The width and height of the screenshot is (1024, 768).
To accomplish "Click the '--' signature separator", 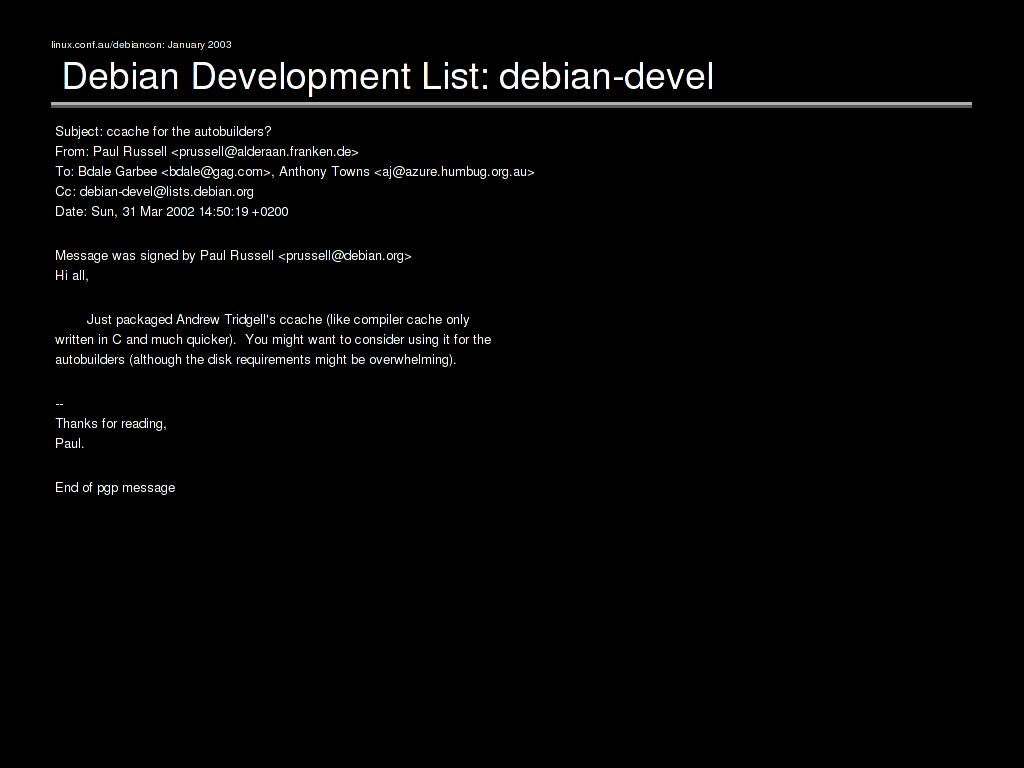I will tap(60, 404).
